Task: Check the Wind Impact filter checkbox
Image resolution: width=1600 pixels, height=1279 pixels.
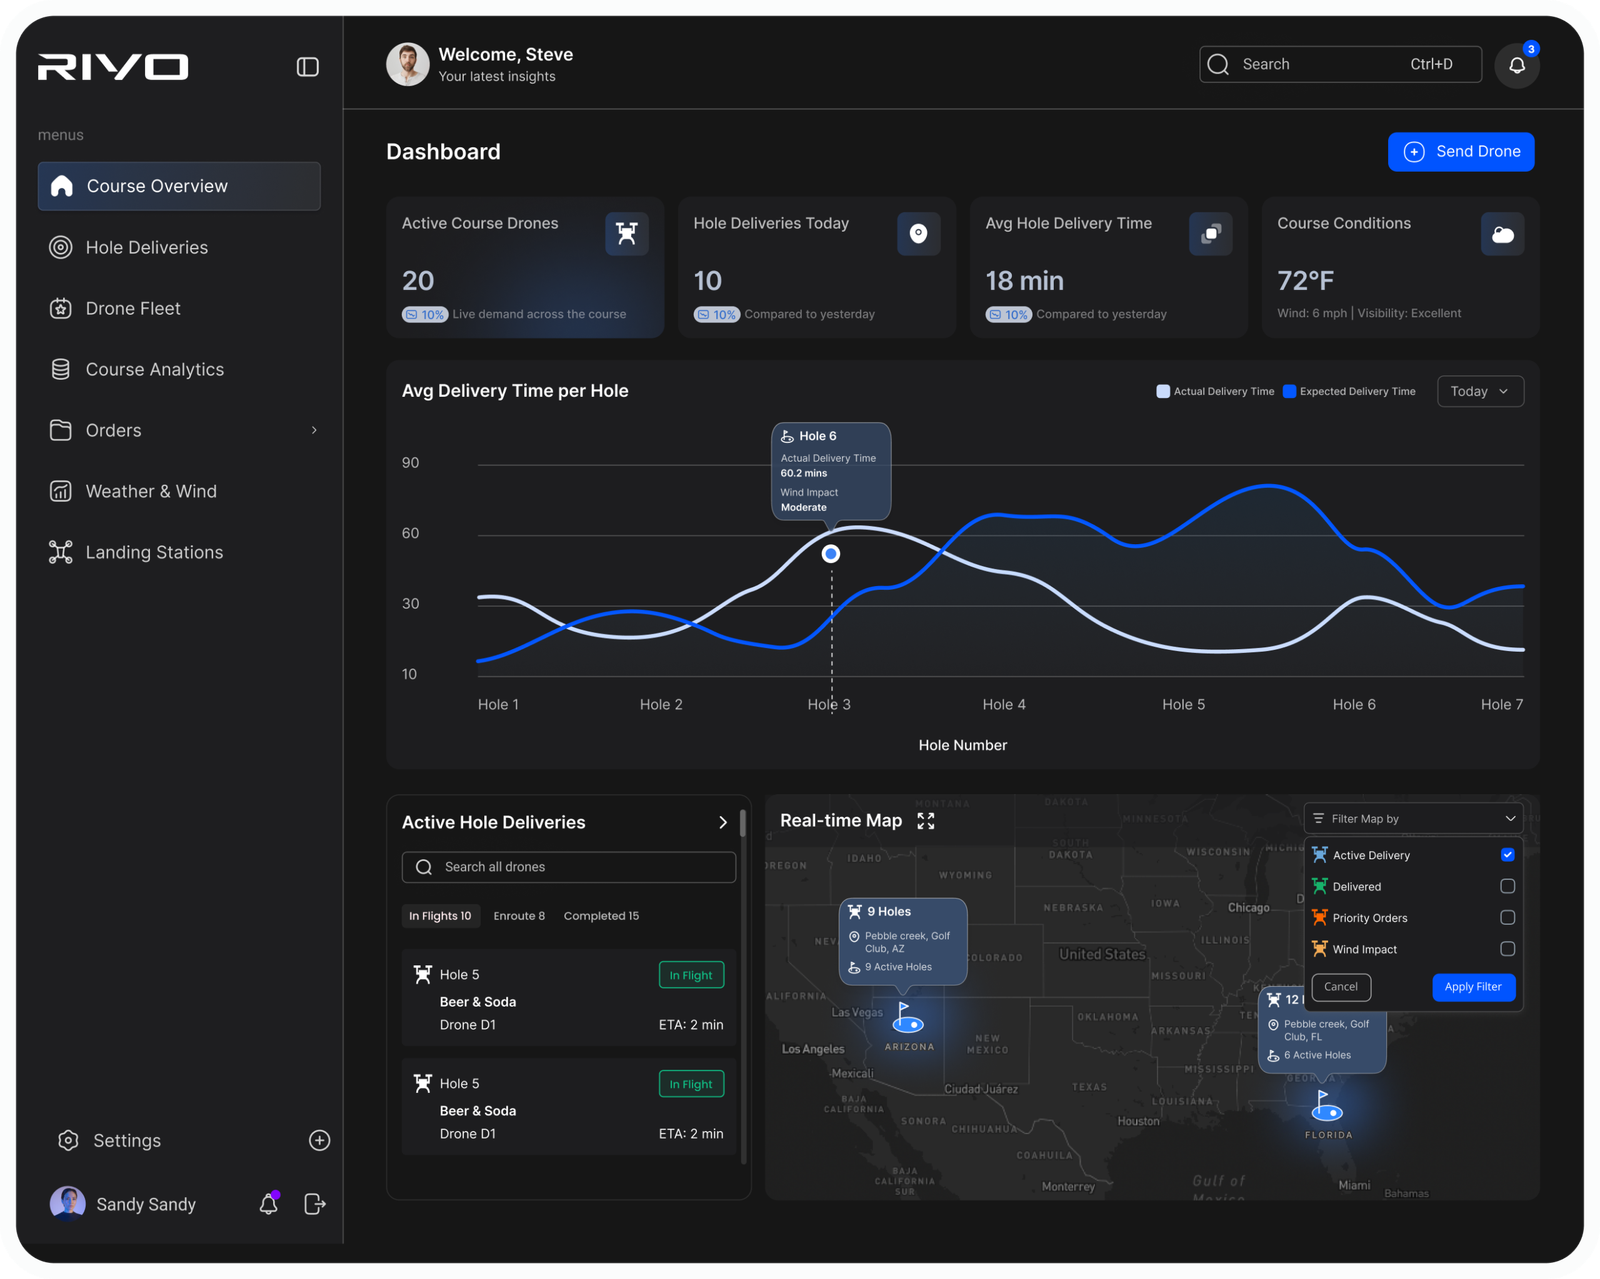Action: coord(1507,949)
